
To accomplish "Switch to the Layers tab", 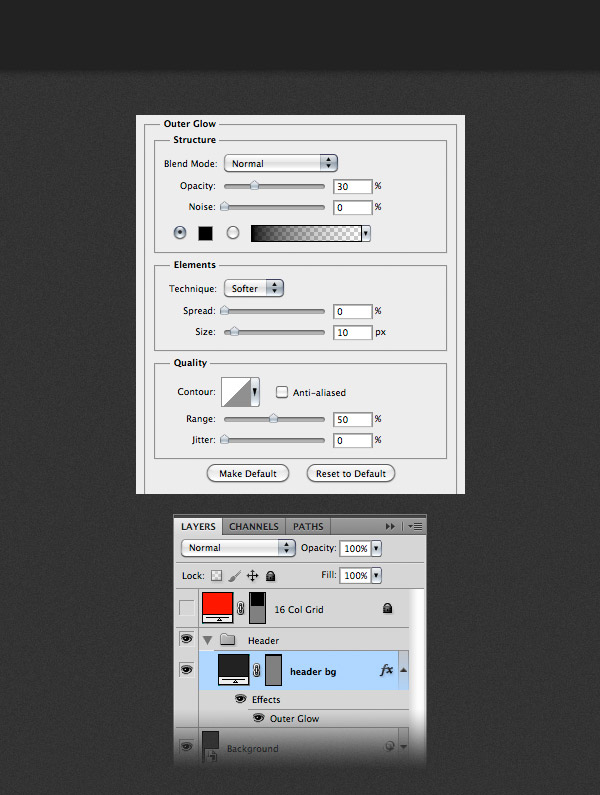I will click(x=198, y=526).
